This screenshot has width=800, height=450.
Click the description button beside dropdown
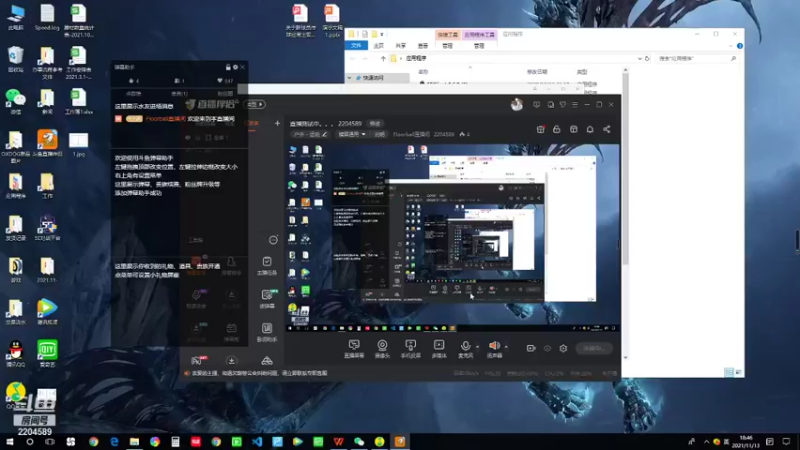[380, 134]
